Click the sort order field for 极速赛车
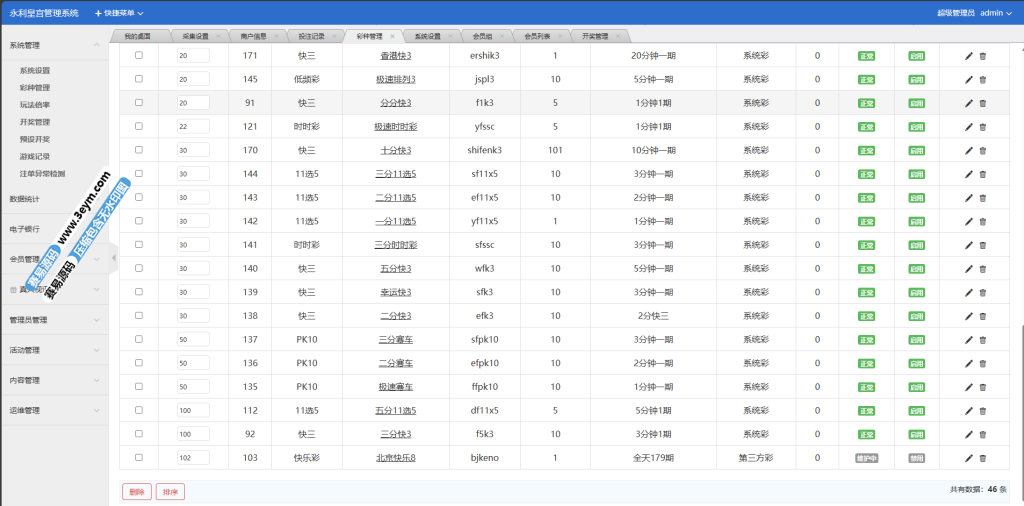The width and height of the screenshot is (1024, 506). tap(192, 387)
